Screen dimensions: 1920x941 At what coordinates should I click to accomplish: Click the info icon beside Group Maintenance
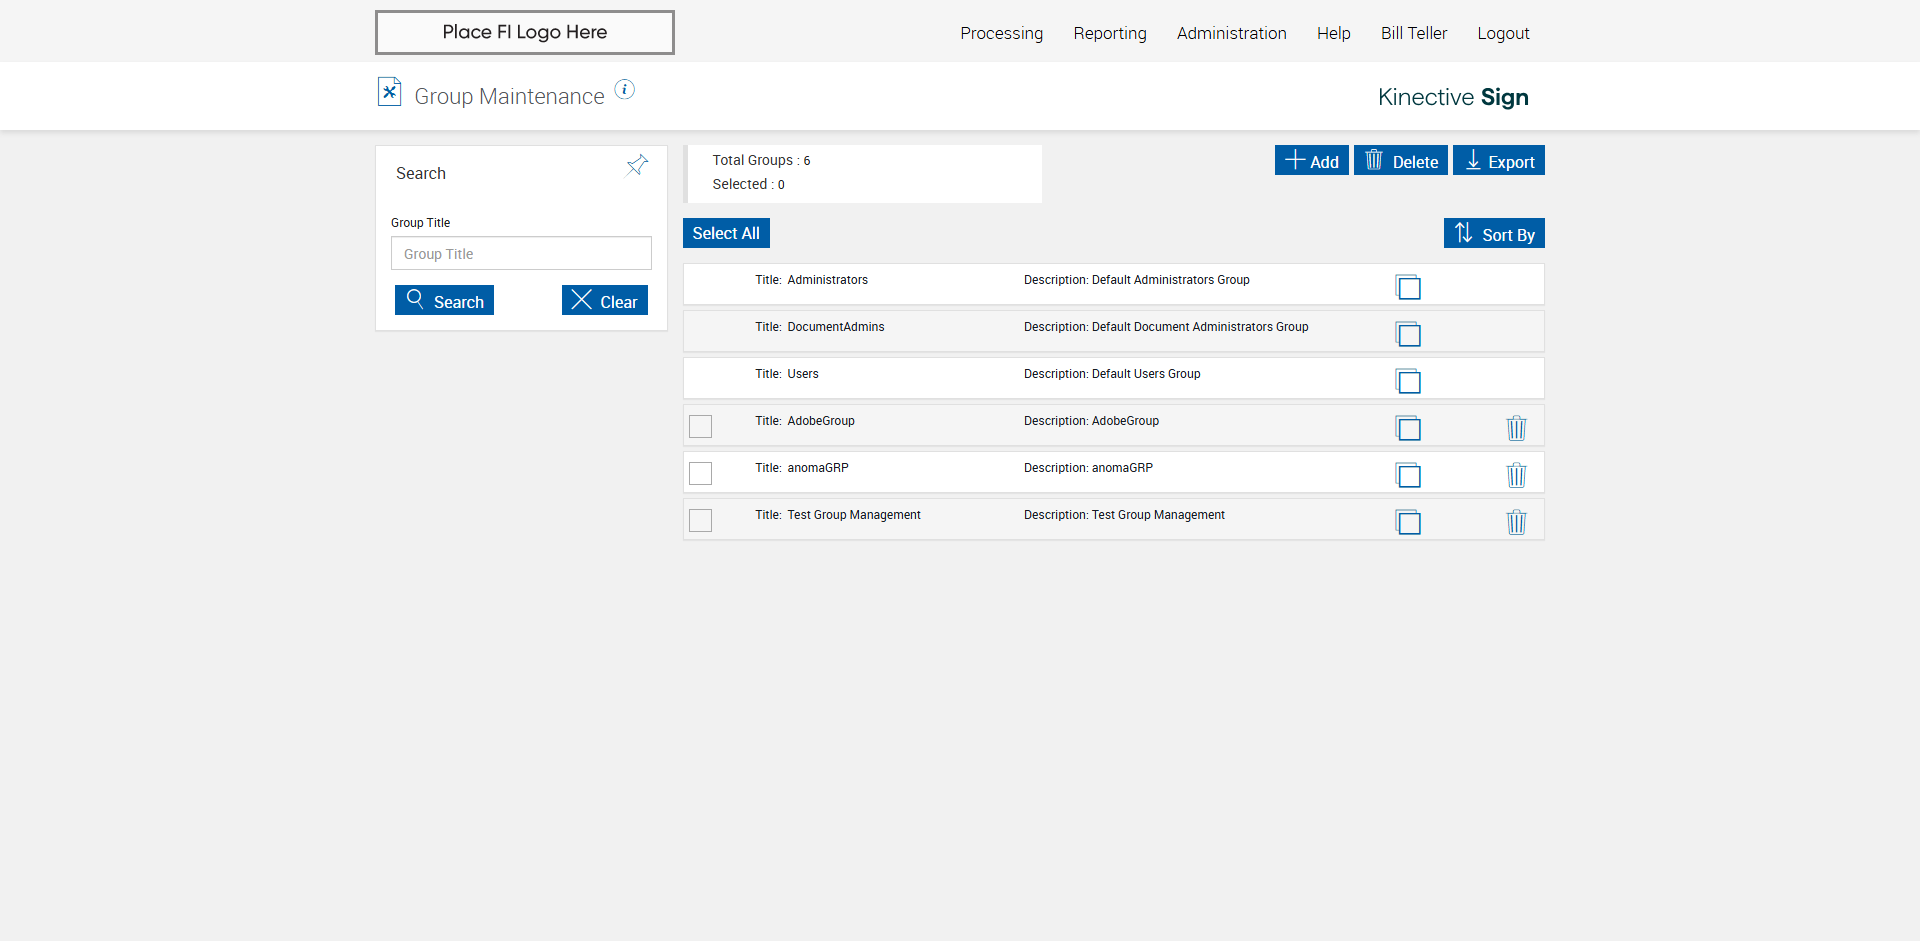[624, 90]
